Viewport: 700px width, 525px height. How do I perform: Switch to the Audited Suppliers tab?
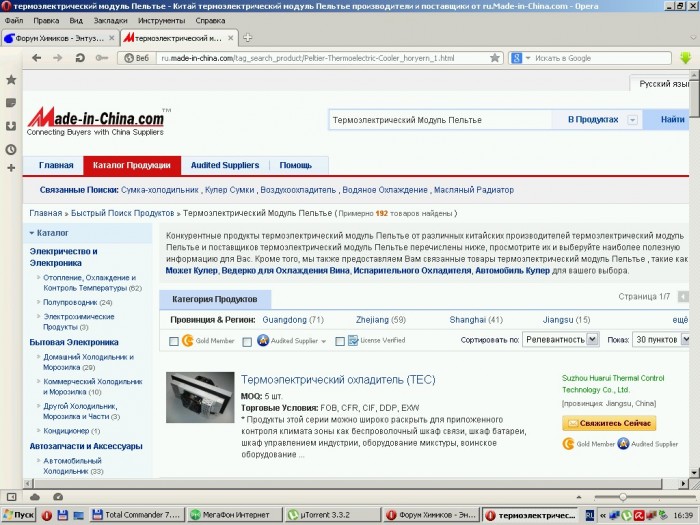click(224, 165)
